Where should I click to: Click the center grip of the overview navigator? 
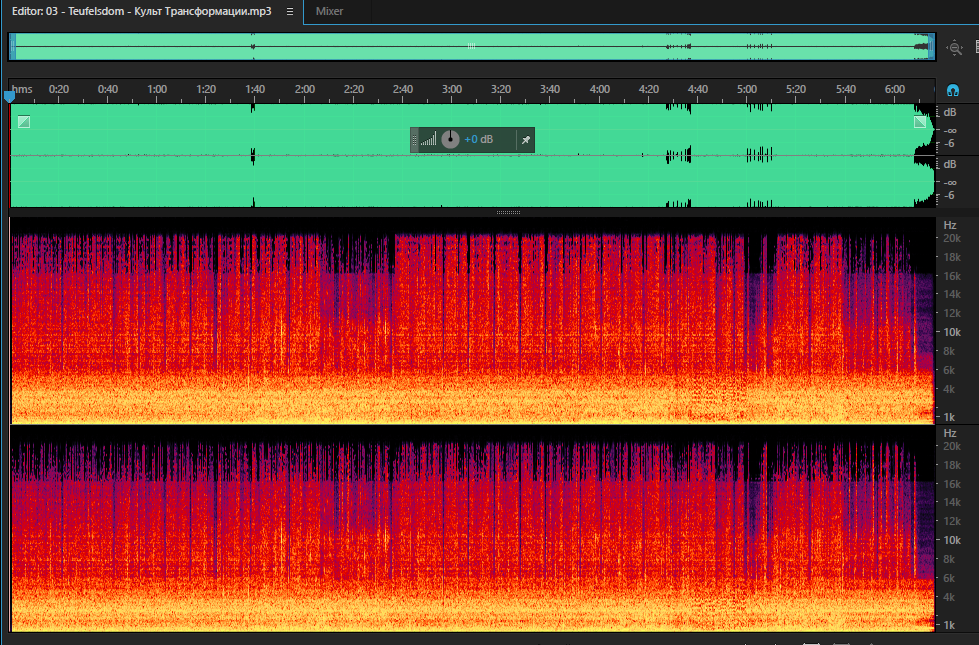(471, 46)
